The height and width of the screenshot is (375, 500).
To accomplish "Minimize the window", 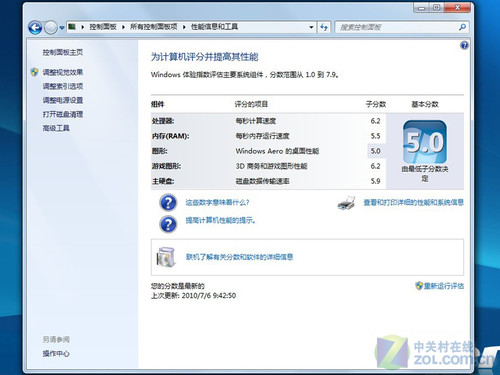I will [422, 8].
